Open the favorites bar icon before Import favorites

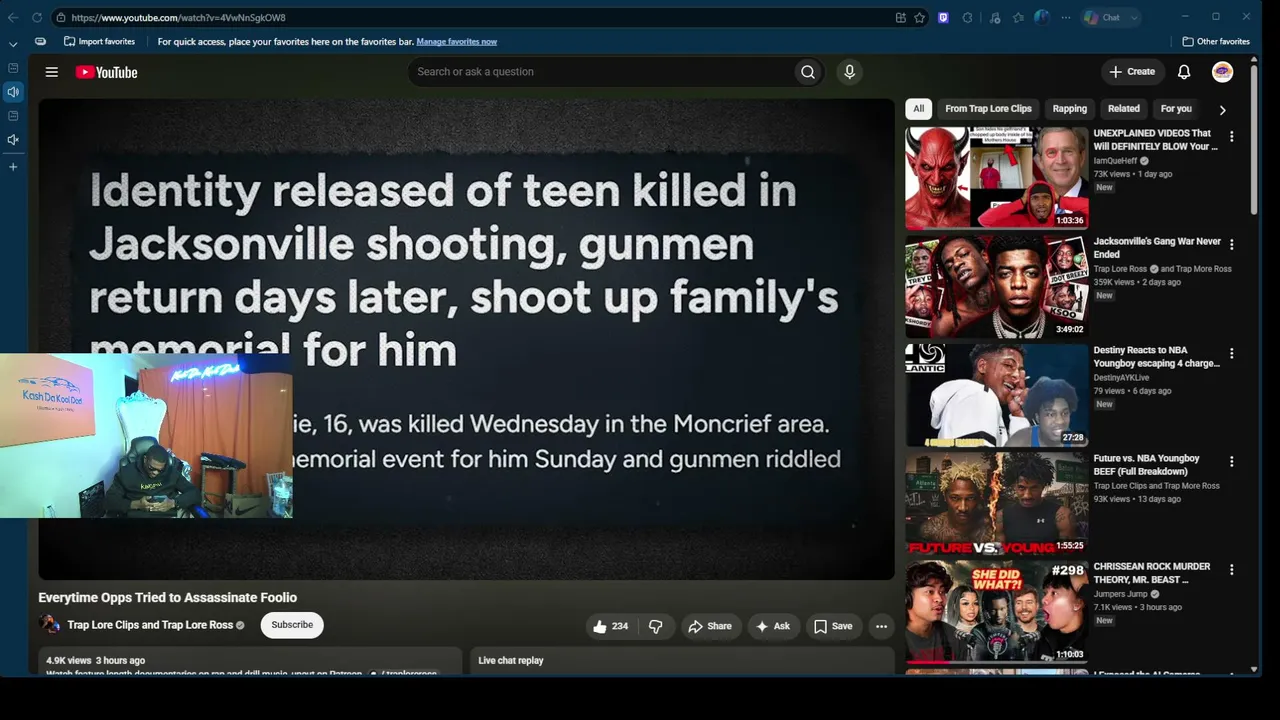pyautogui.click(x=40, y=42)
